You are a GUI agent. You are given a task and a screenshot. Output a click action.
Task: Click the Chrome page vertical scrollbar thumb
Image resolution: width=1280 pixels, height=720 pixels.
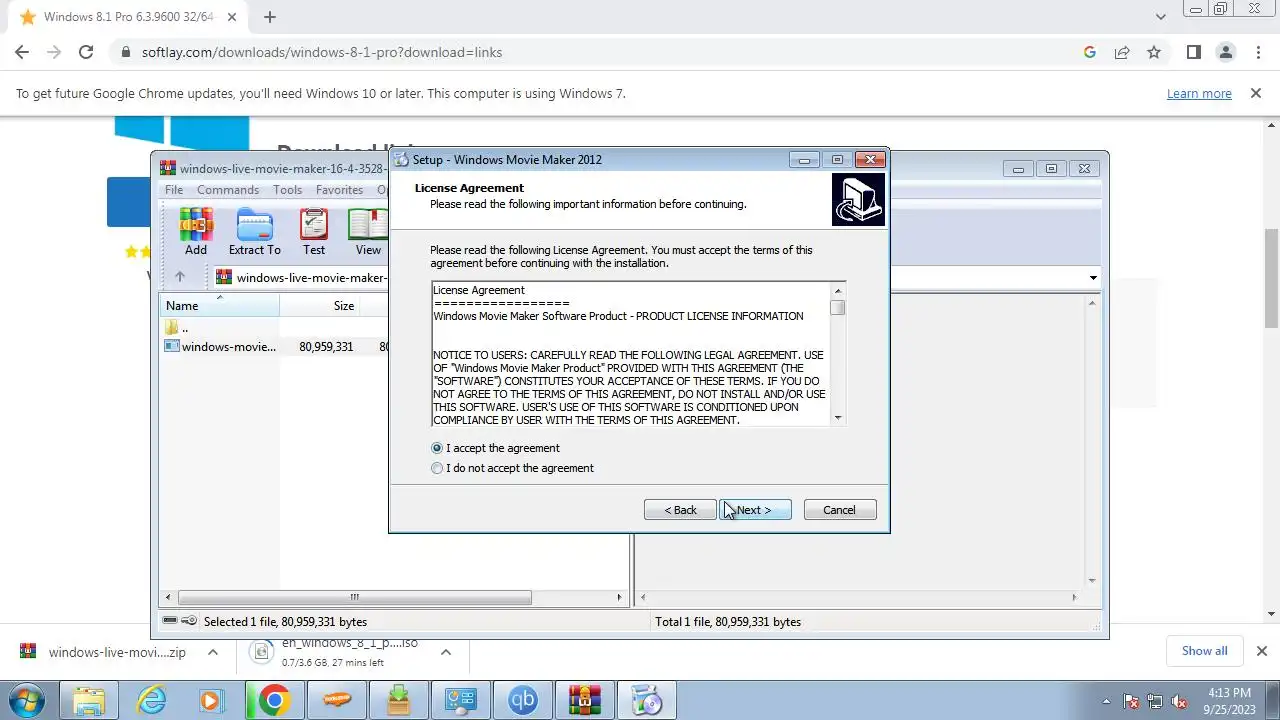pos(1272,278)
